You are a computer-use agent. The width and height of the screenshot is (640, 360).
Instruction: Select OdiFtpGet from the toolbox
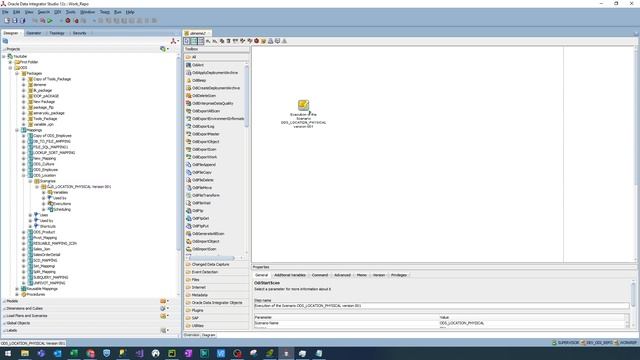coord(200,218)
